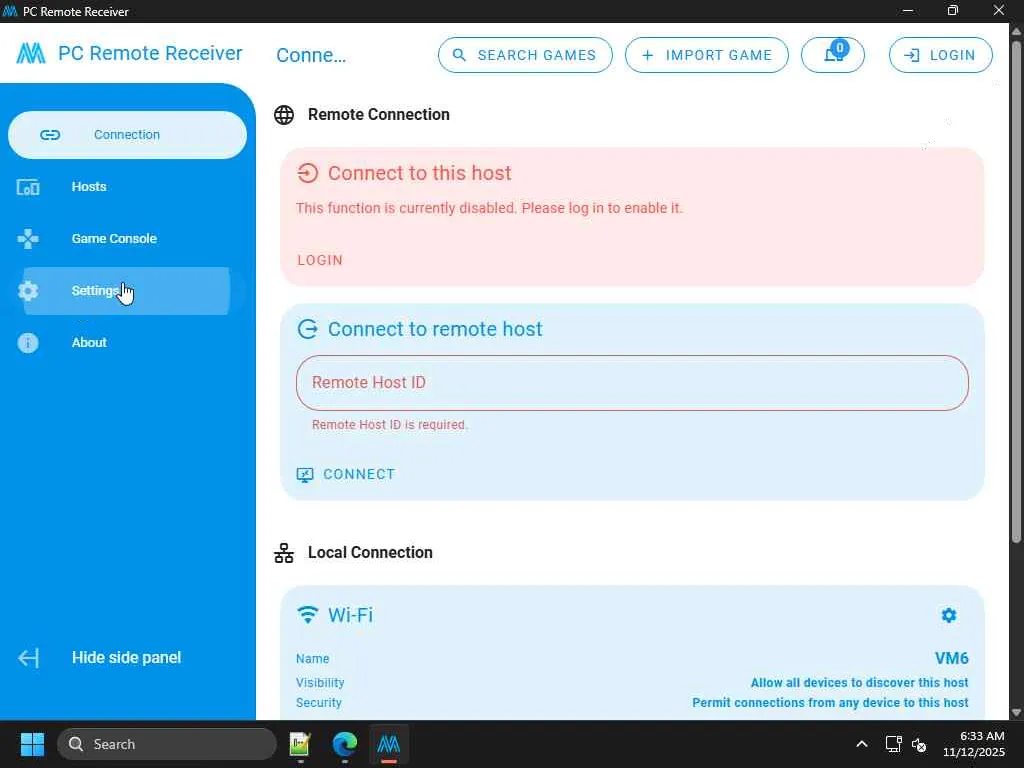The height and width of the screenshot is (768, 1024).
Task: Click the VM6 host name value
Action: click(952, 658)
